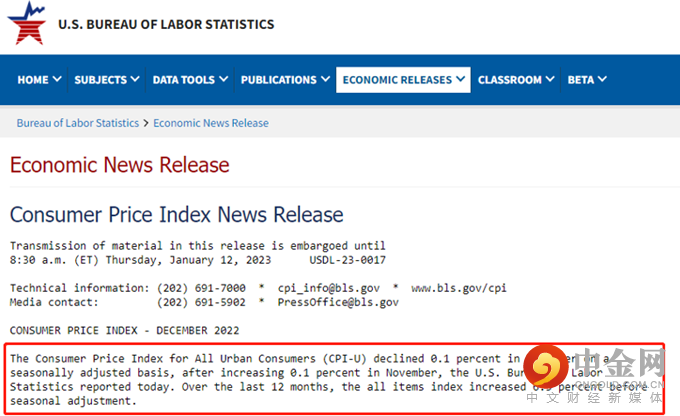Go to Economic News Release breadcrumb

[211, 123]
